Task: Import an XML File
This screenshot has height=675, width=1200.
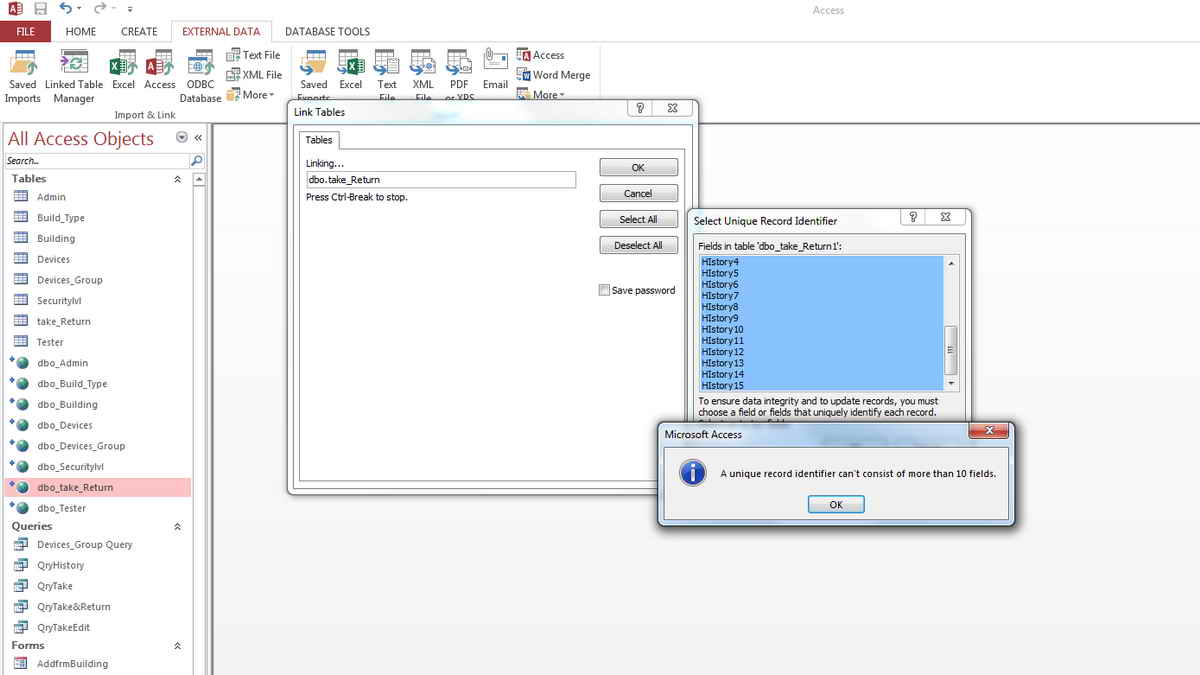Action: click(254, 75)
